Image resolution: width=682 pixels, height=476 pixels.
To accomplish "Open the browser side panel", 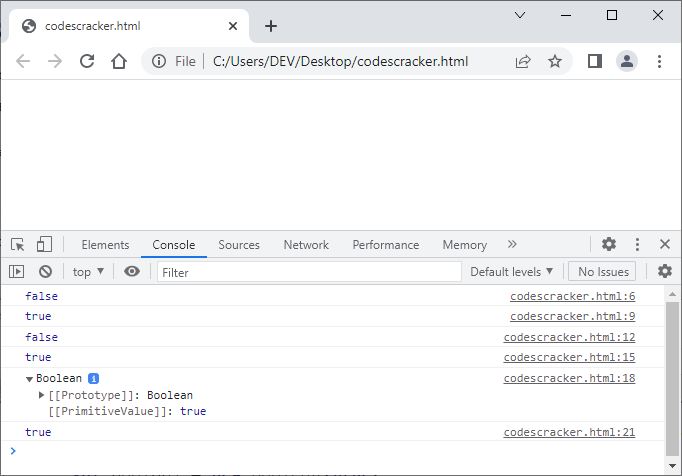I will click(x=595, y=61).
